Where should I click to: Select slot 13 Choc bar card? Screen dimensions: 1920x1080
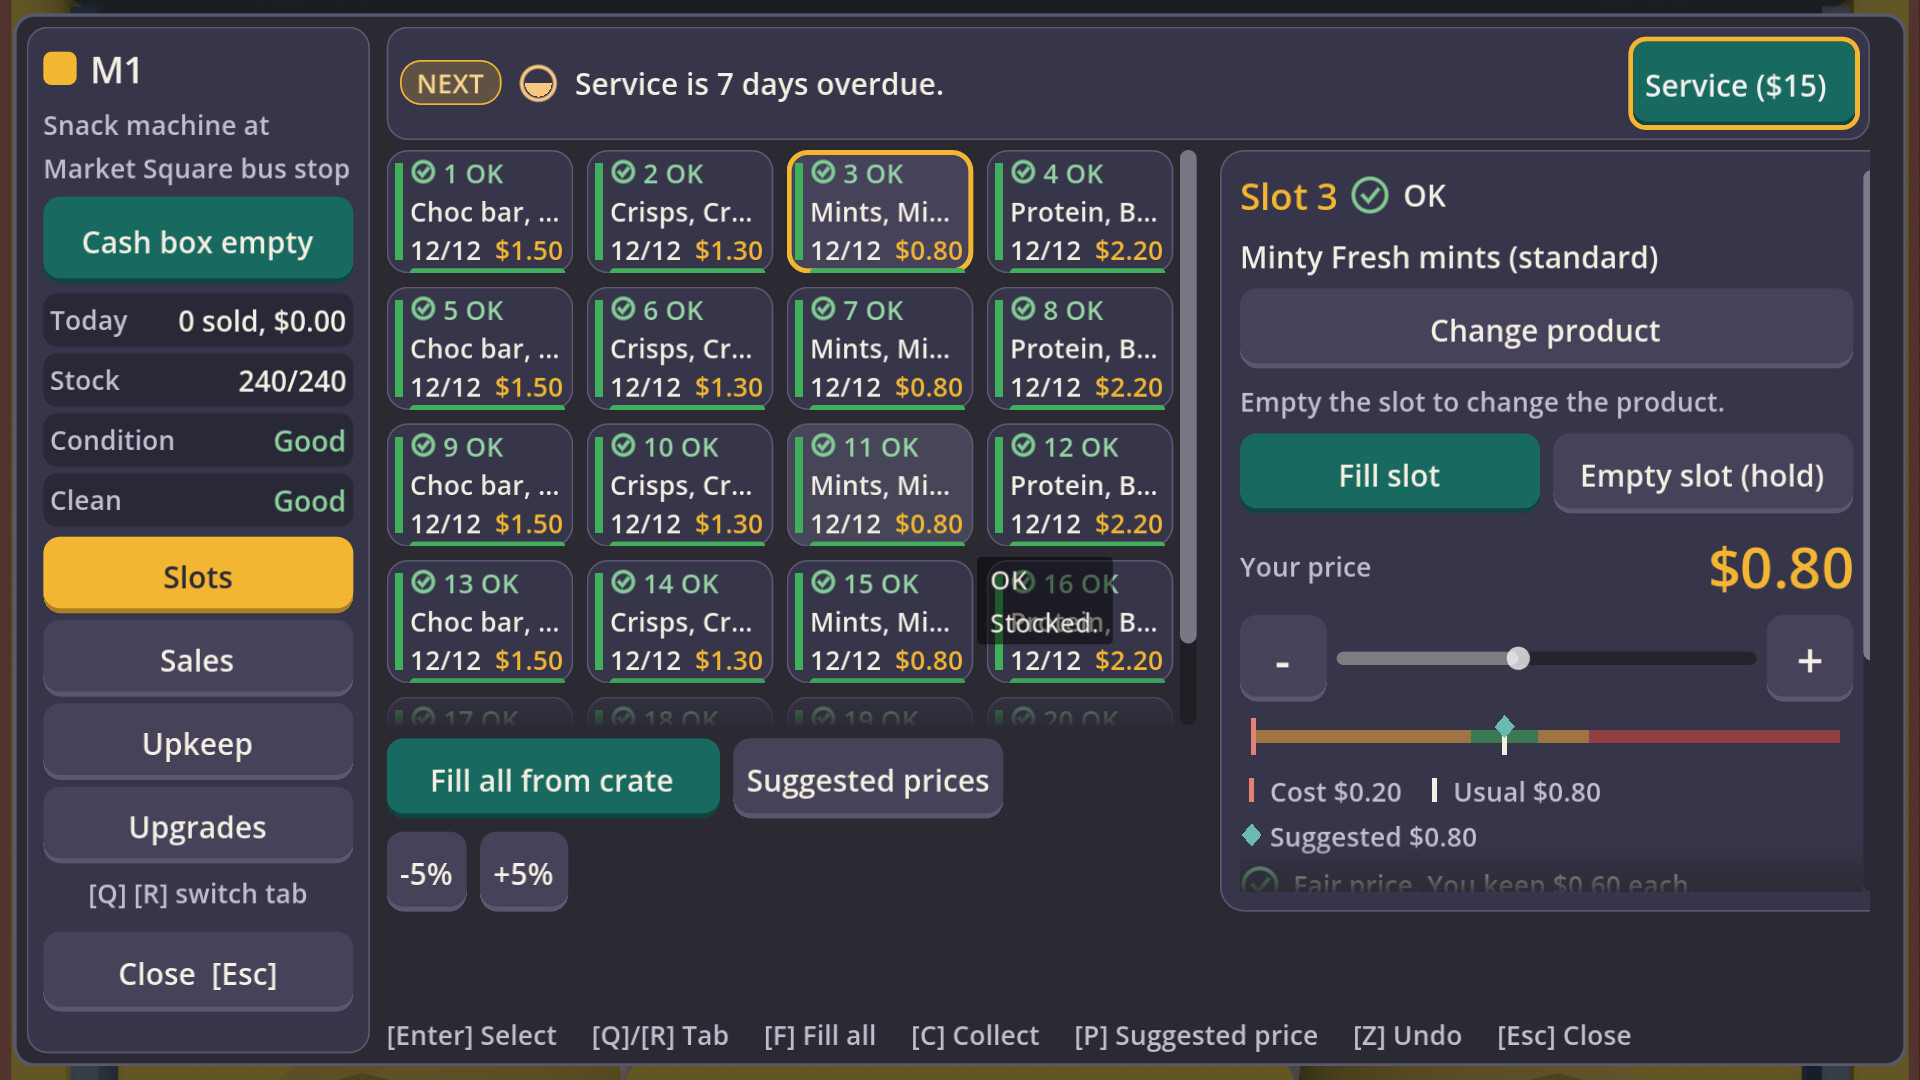click(480, 621)
